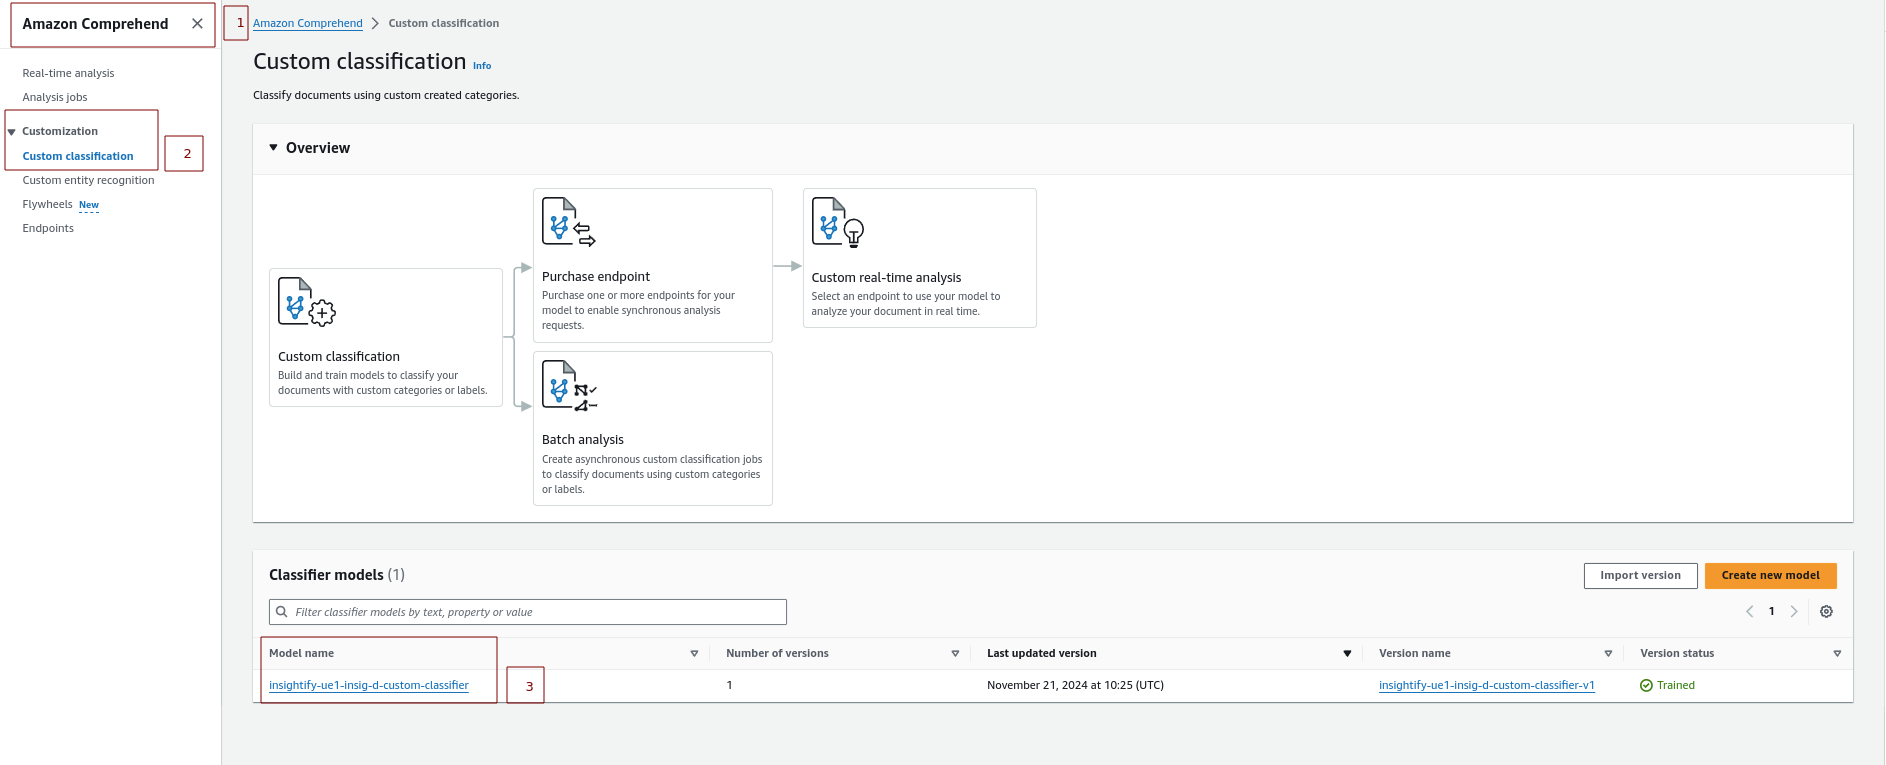Screen dimensions: 1886x765
Task: Open Real-time analysis in sidebar
Action: tap(68, 73)
